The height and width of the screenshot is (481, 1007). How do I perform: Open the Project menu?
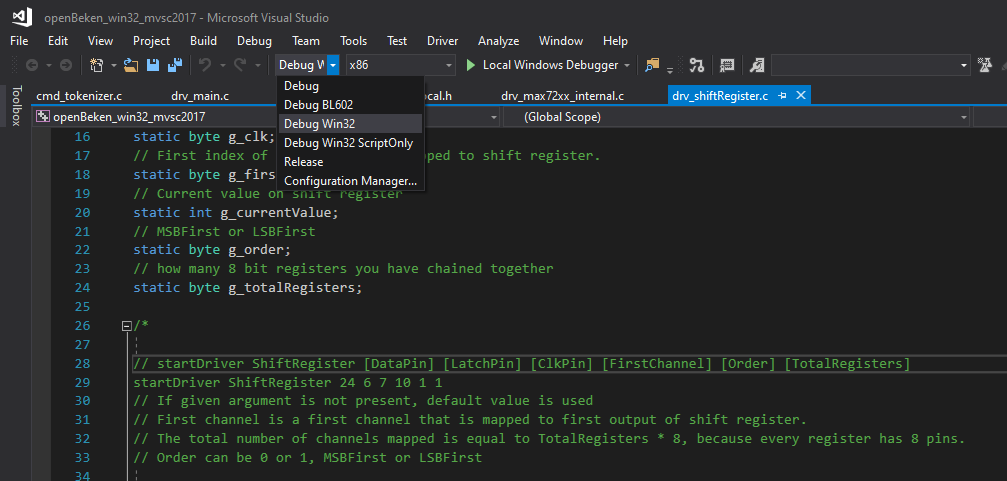click(x=152, y=40)
